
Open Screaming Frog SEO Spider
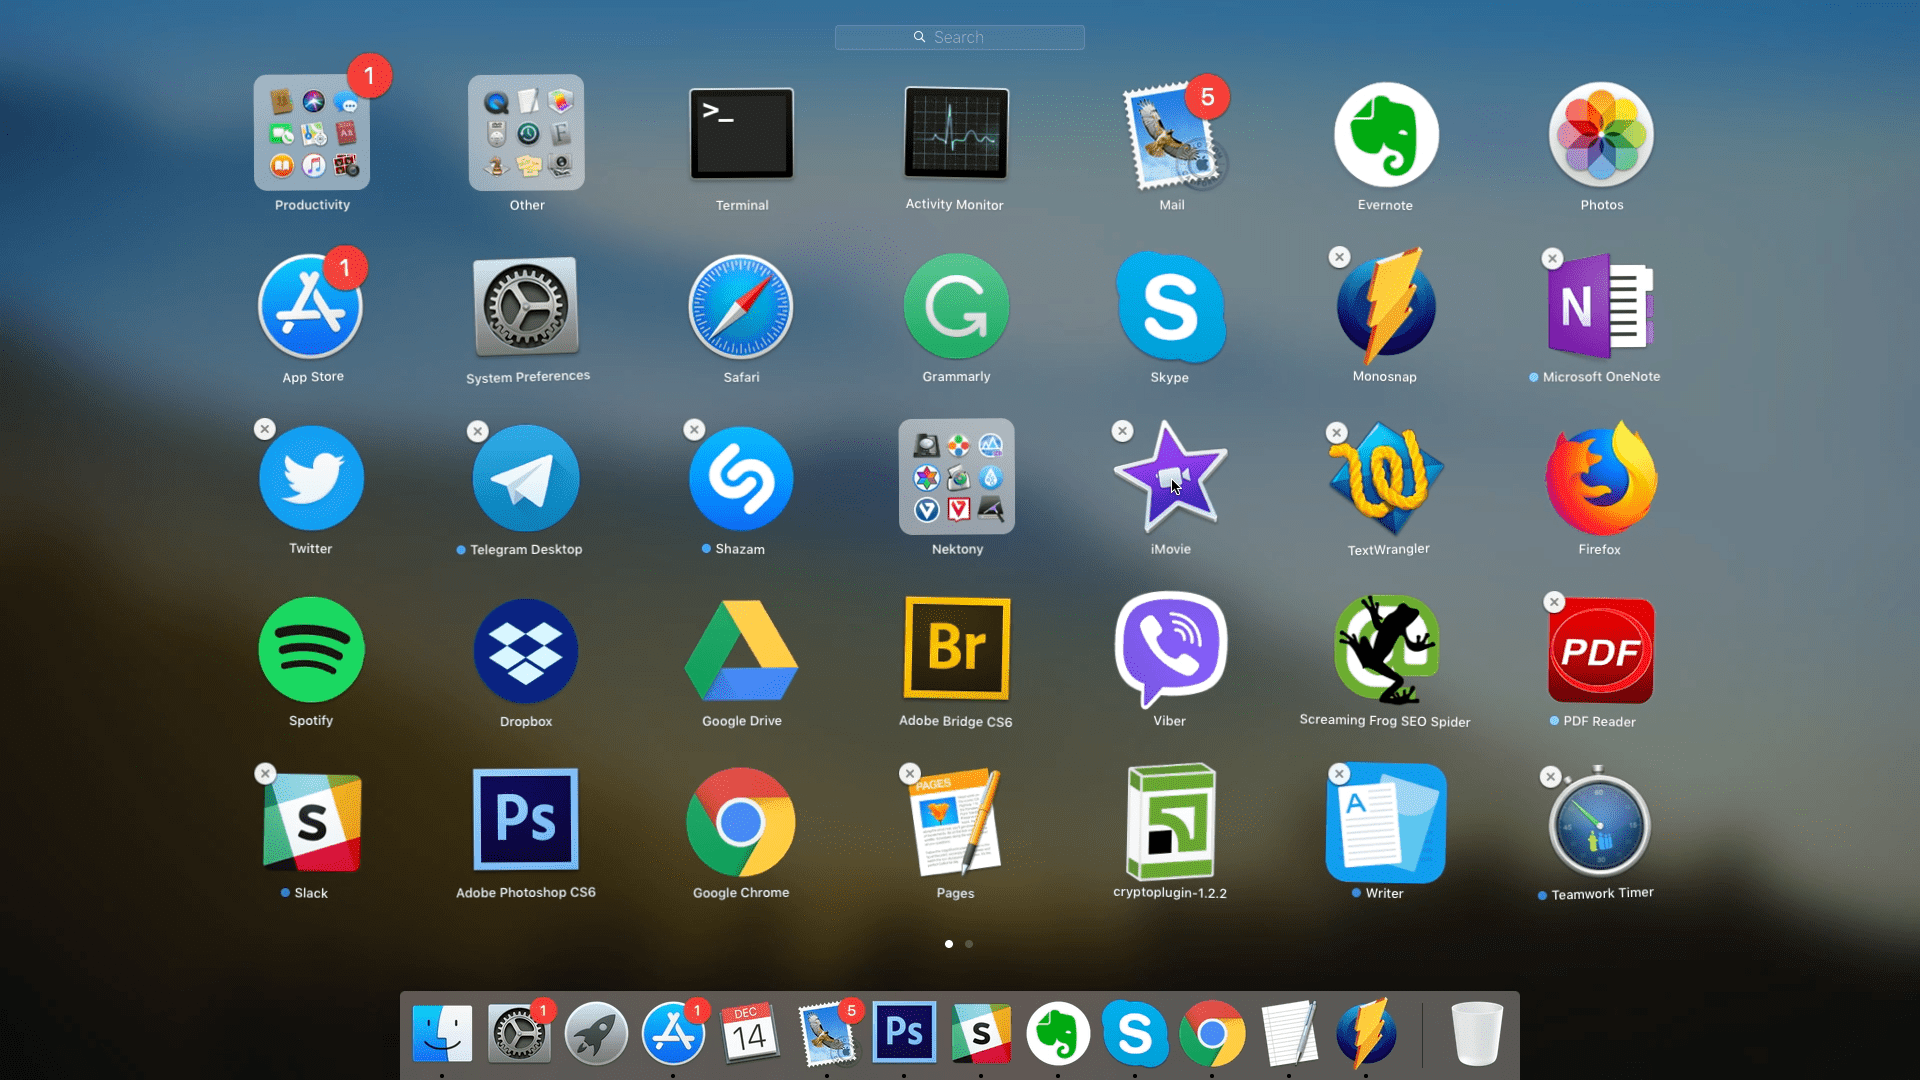tap(1385, 650)
